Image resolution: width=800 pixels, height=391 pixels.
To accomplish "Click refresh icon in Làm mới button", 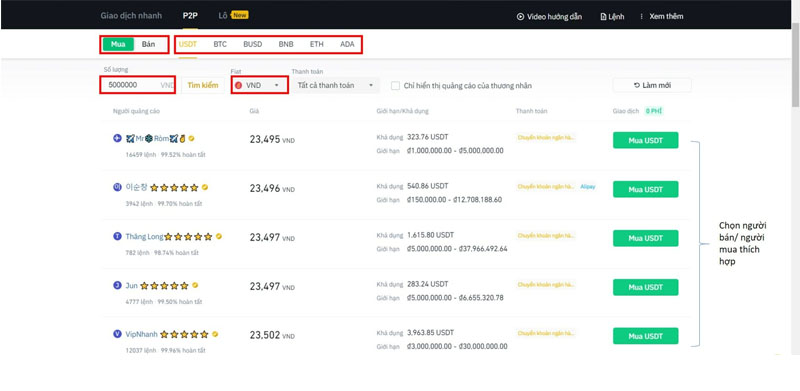I will [636, 85].
